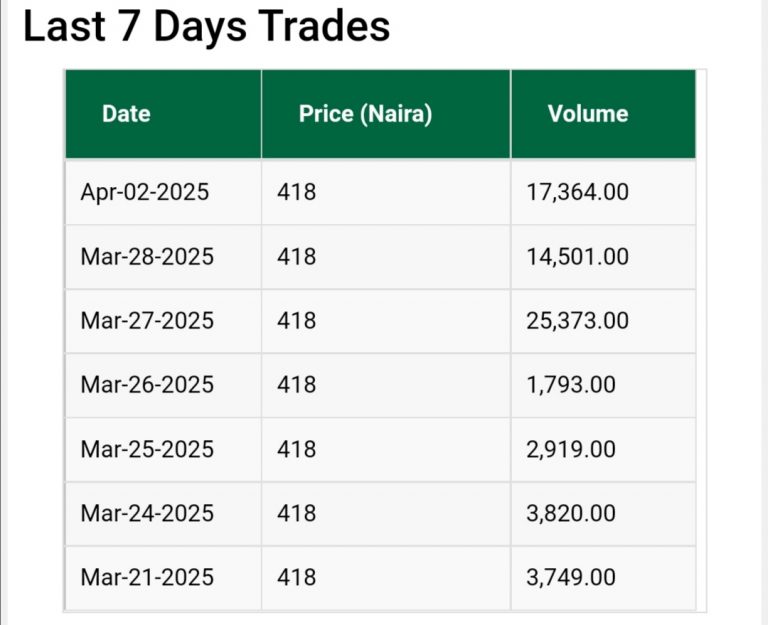Click the Date column header

coord(126,114)
